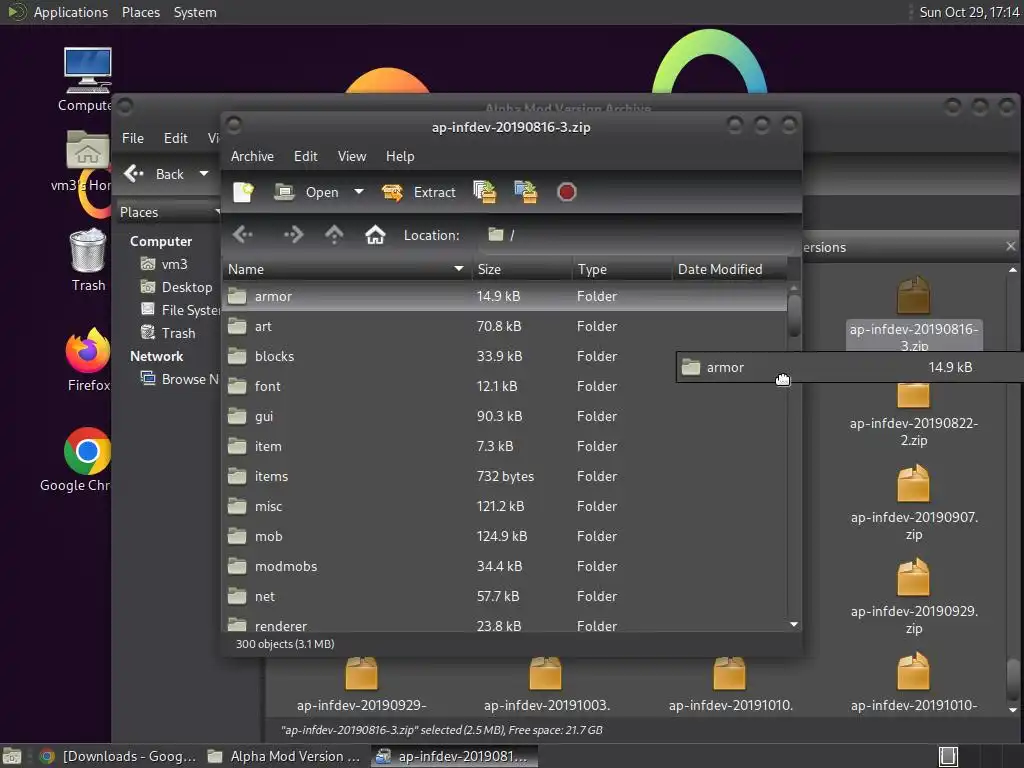The image size is (1024, 768).
Task: Click the archive list scroll down arrow
Action: pyautogui.click(x=794, y=625)
